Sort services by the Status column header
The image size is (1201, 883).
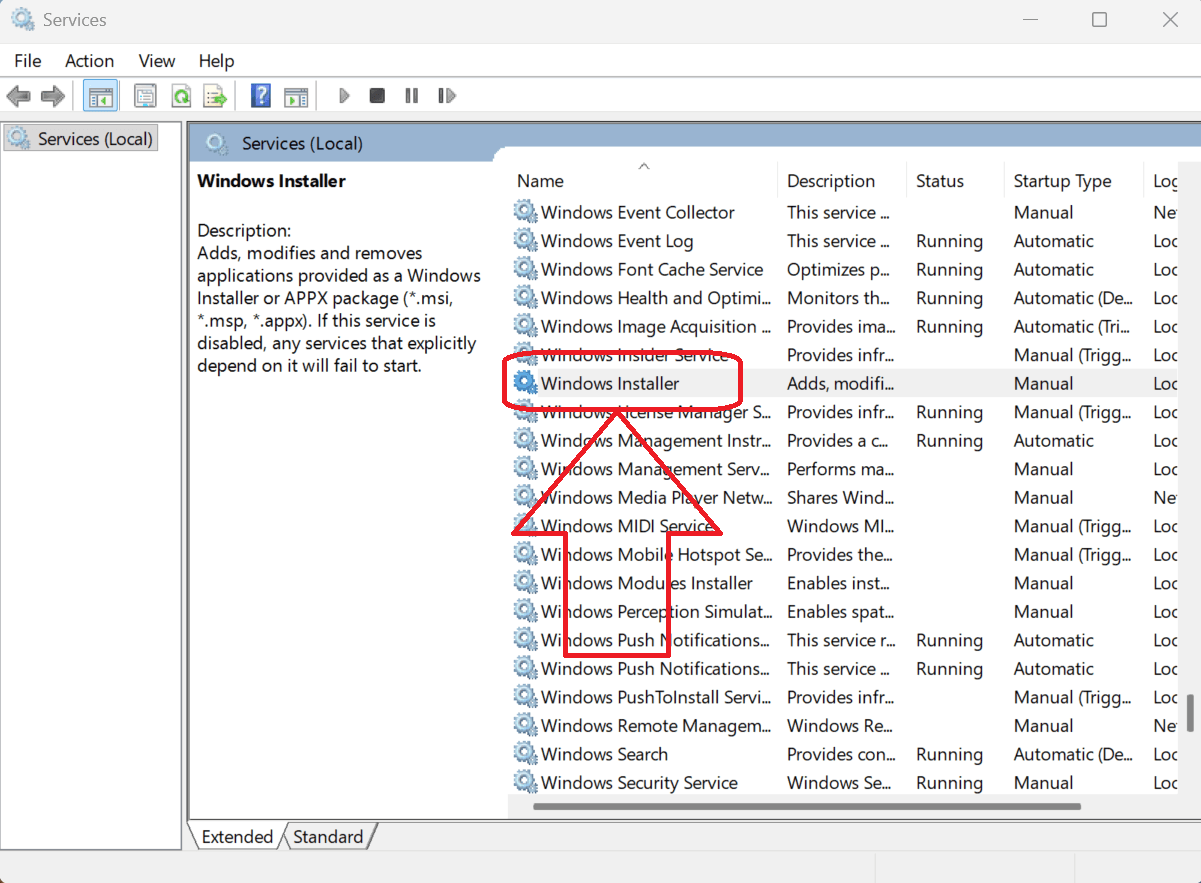point(939,180)
